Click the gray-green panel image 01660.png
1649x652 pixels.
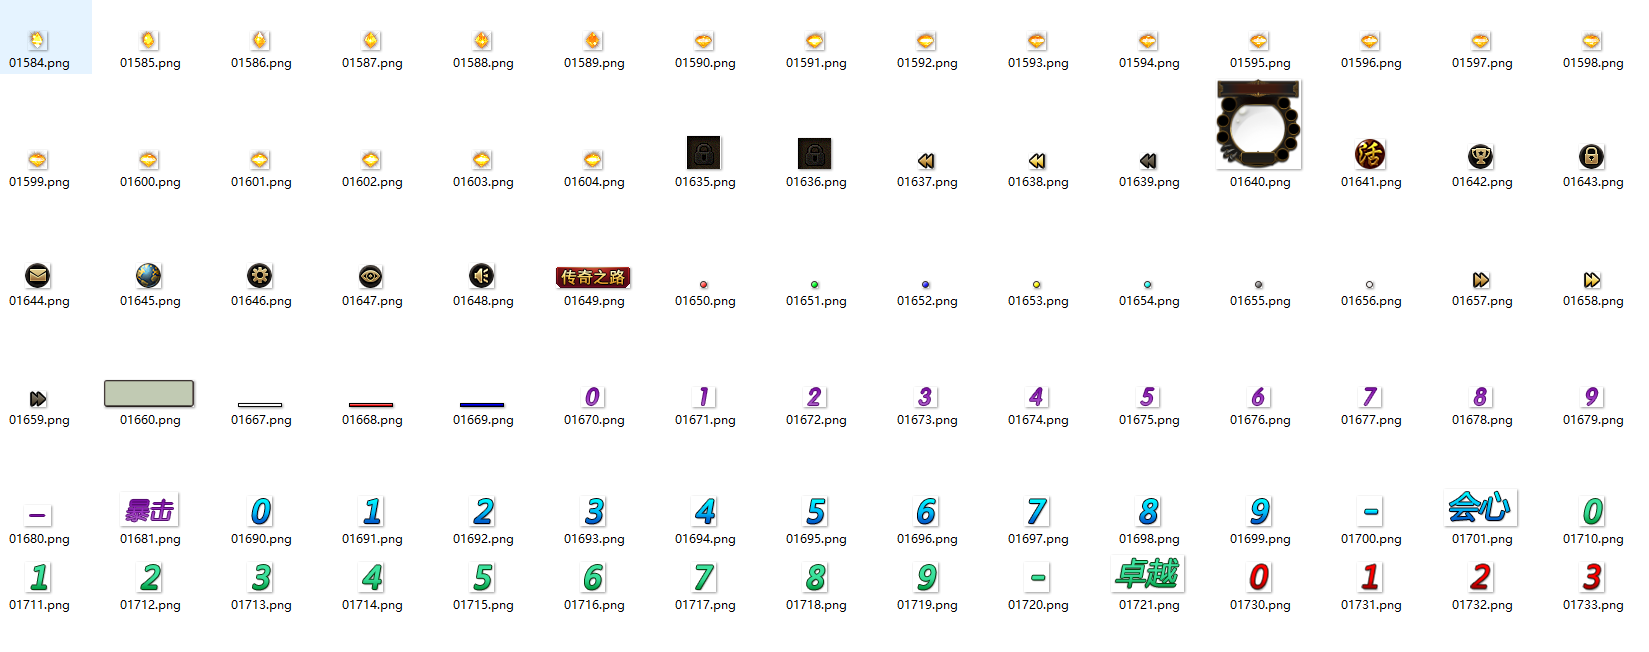[149, 393]
